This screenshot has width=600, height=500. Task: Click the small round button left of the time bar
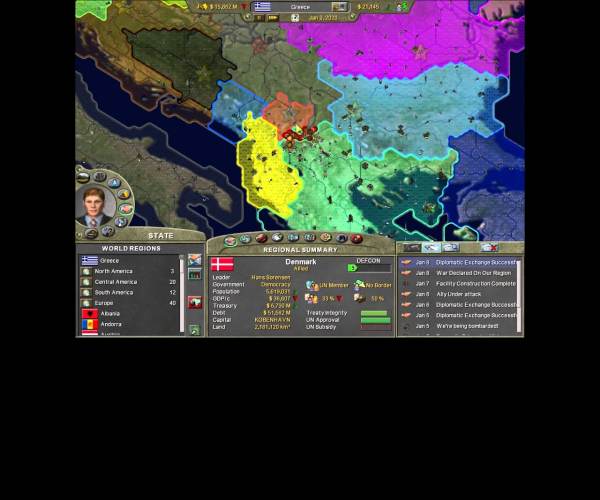[248, 17]
